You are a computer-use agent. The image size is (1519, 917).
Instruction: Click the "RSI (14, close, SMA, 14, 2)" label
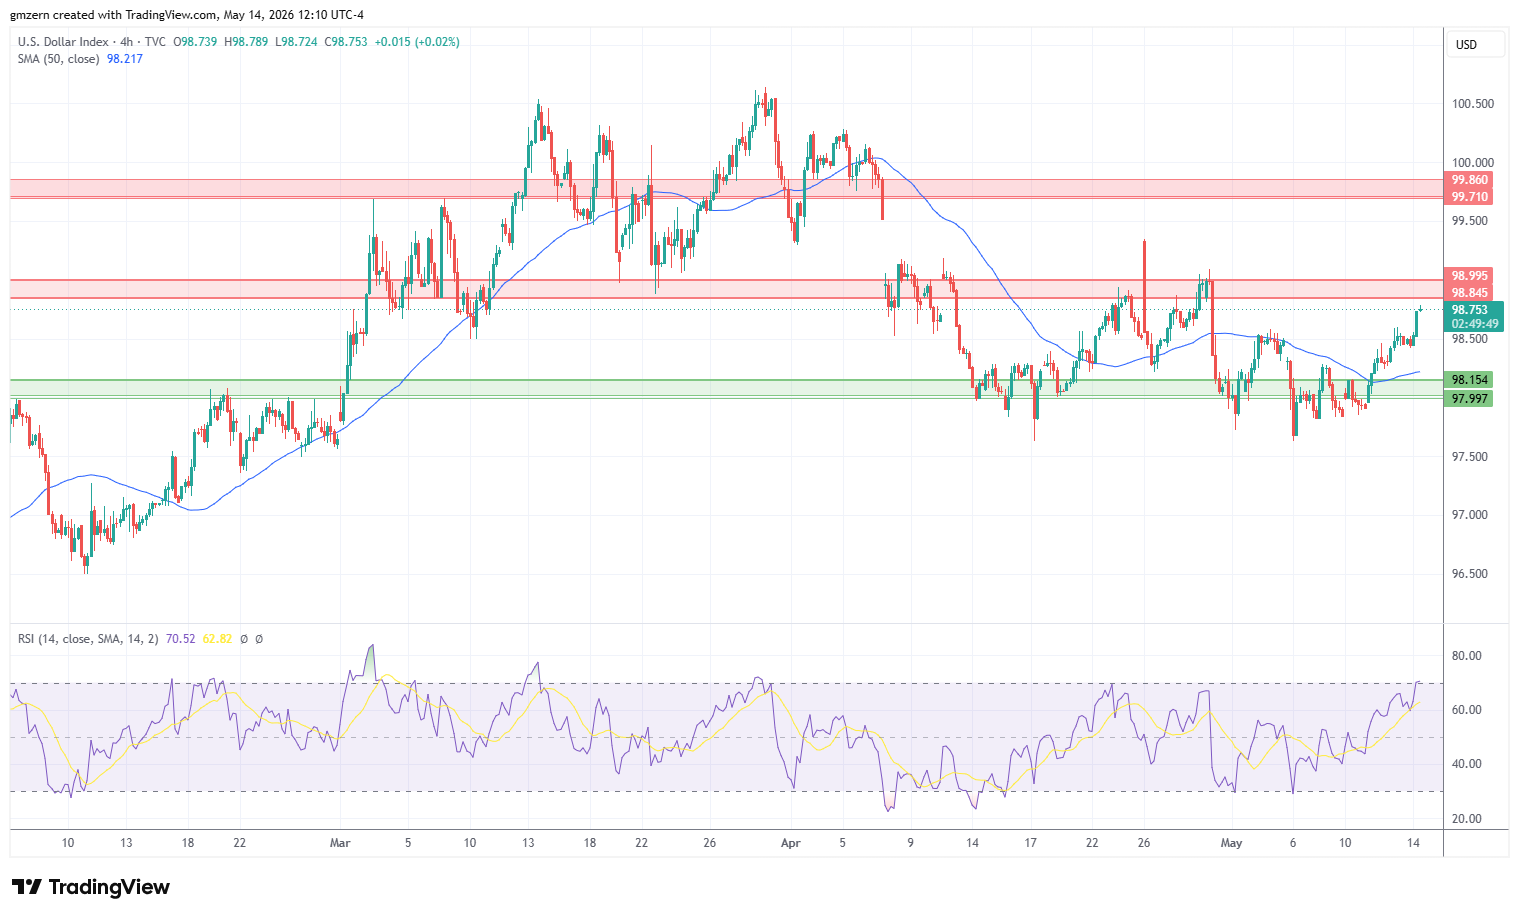(88, 639)
